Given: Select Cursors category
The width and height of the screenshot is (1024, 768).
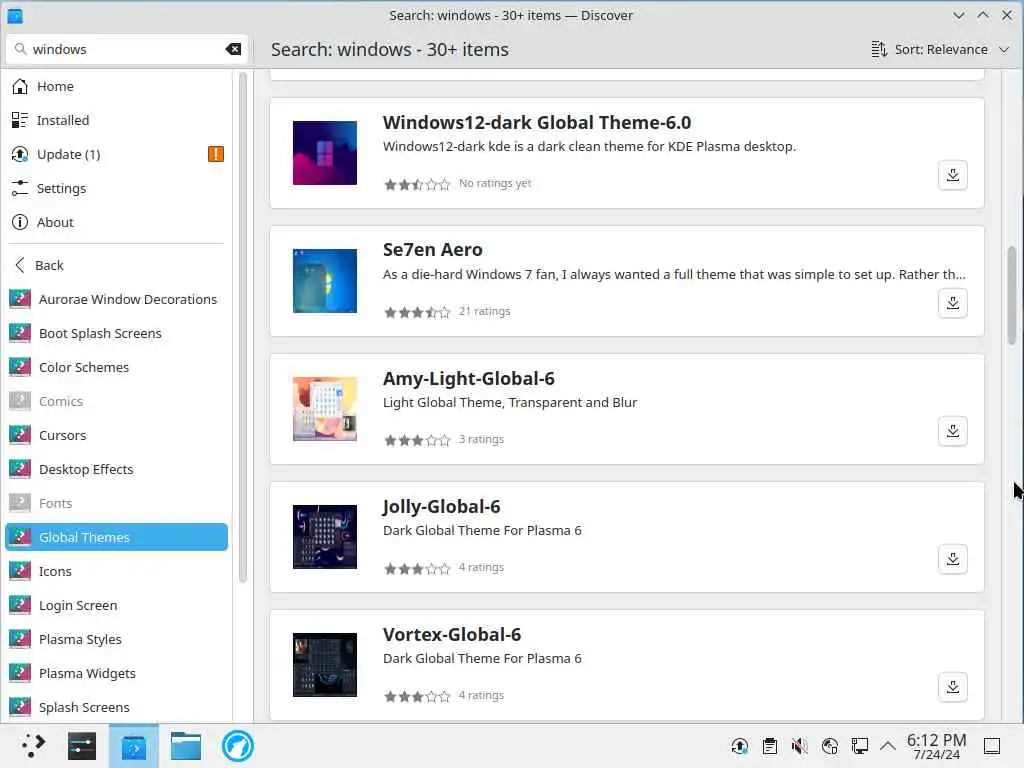Looking at the screenshot, I should coord(116,435).
